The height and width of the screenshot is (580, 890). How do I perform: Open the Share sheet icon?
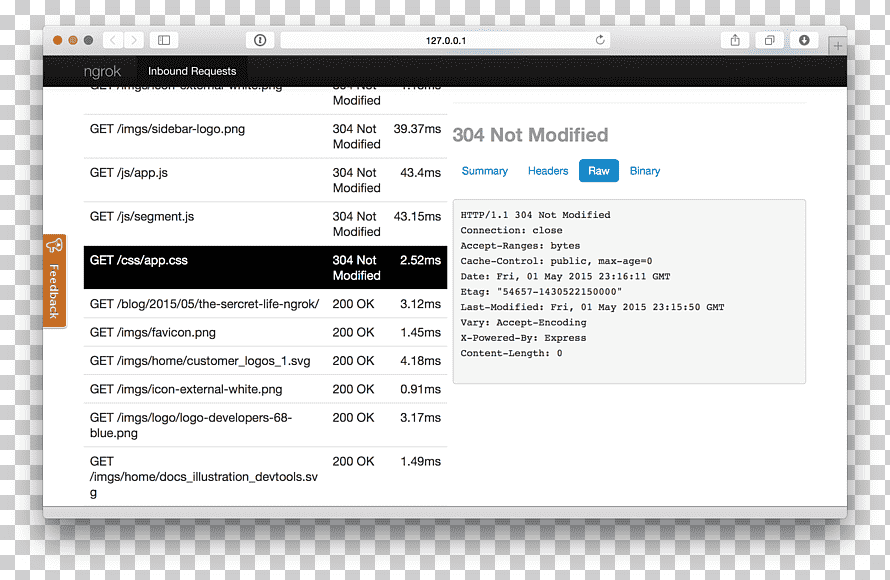point(735,40)
